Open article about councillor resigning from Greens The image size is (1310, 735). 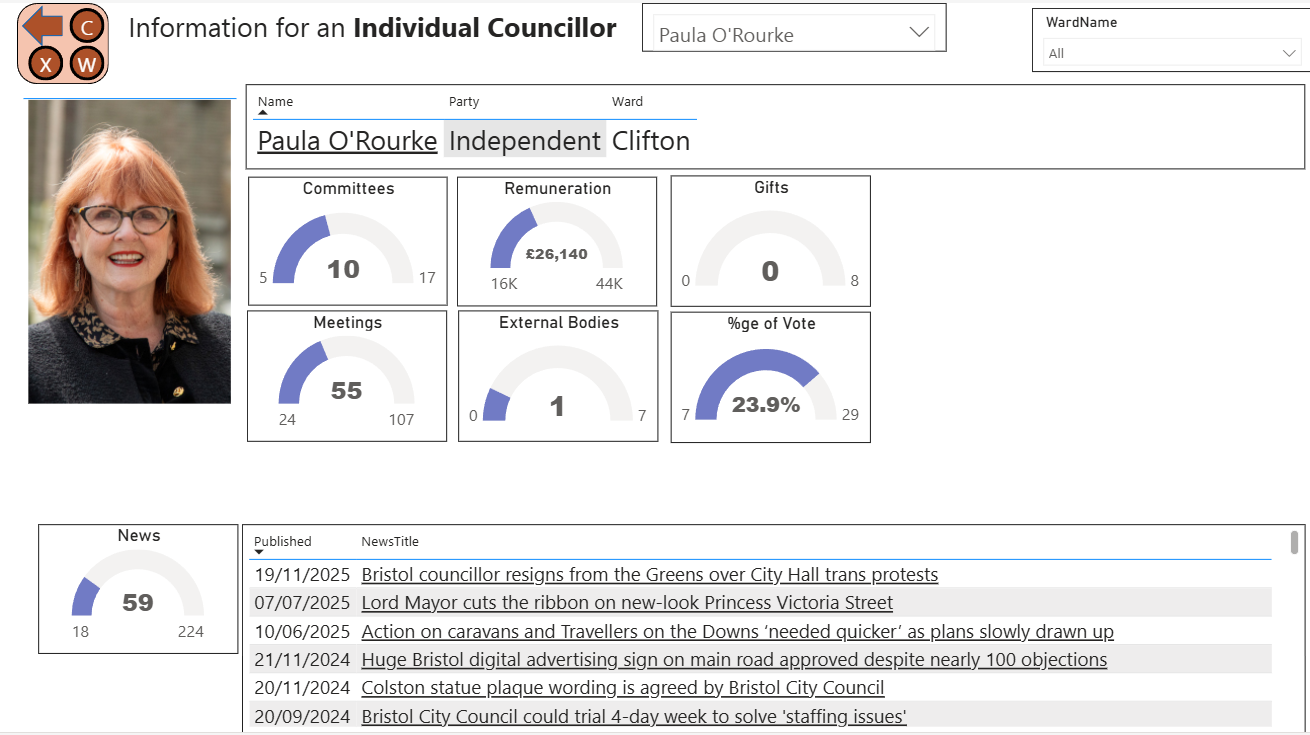(x=649, y=575)
